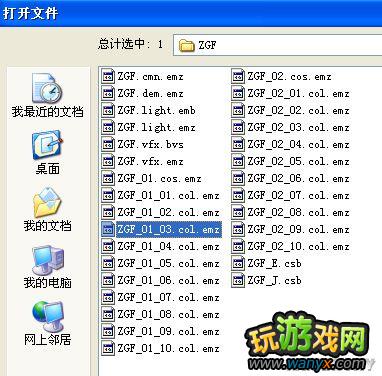Click the file icon of ZGF.cmn.emz

[108, 76]
